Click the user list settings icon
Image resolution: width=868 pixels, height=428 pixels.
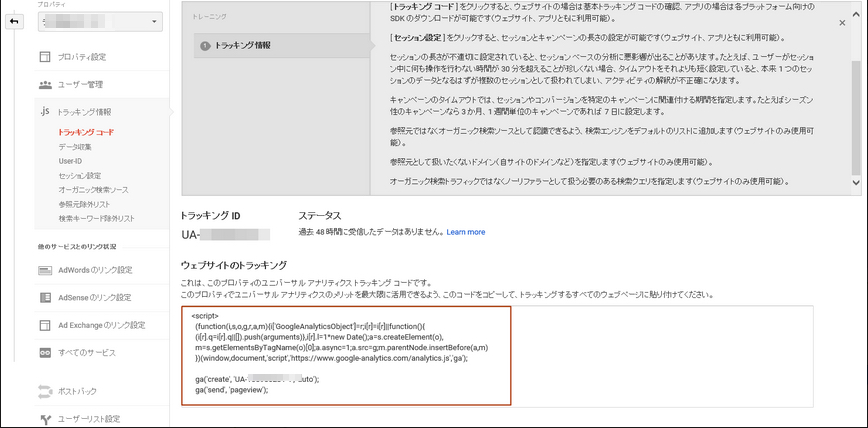point(45,419)
